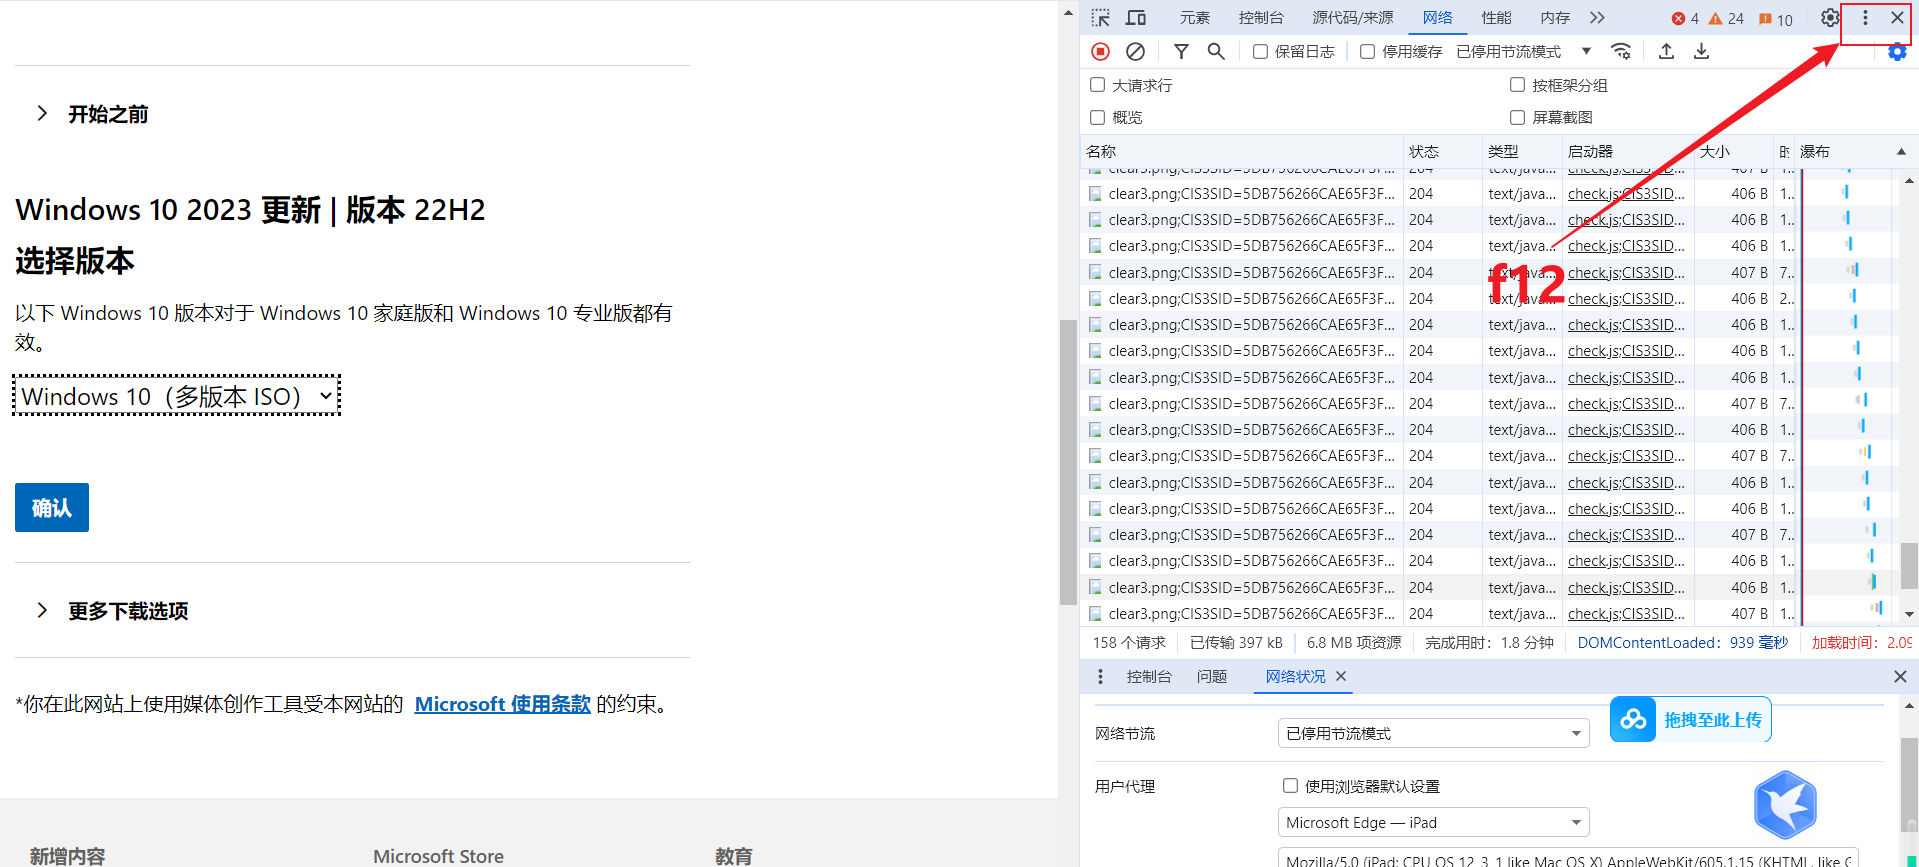Click the user agent string input field
Viewport: 1919px width, 867px height.
click(1568, 858)
